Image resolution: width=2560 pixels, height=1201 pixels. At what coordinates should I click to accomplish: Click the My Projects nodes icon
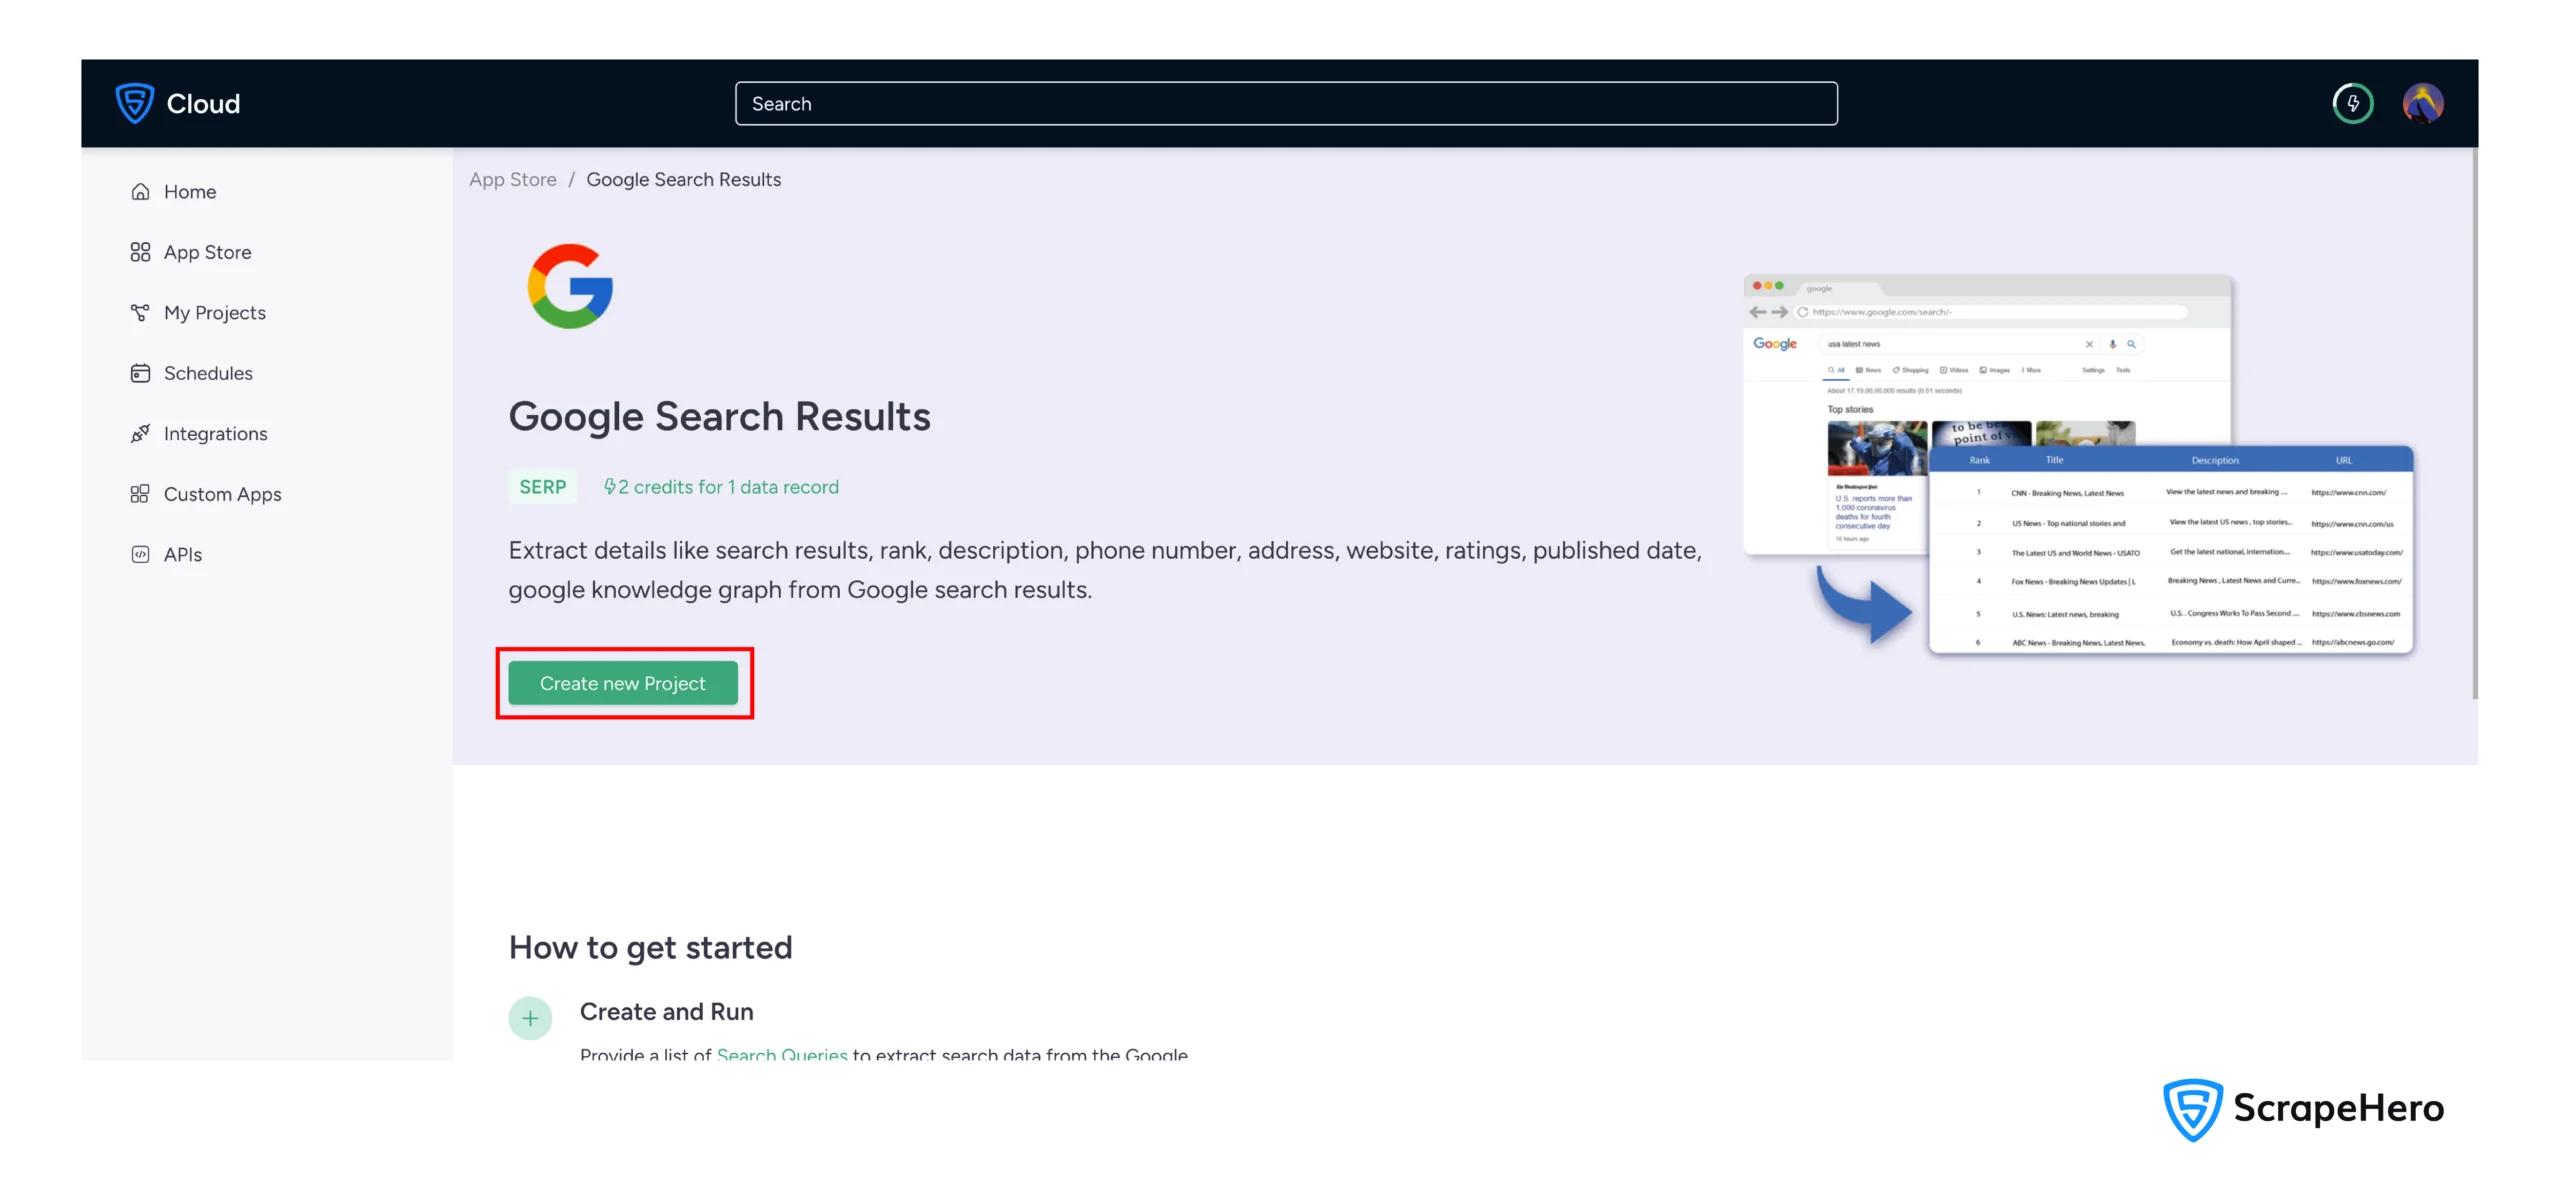click(x=140, y=312)
